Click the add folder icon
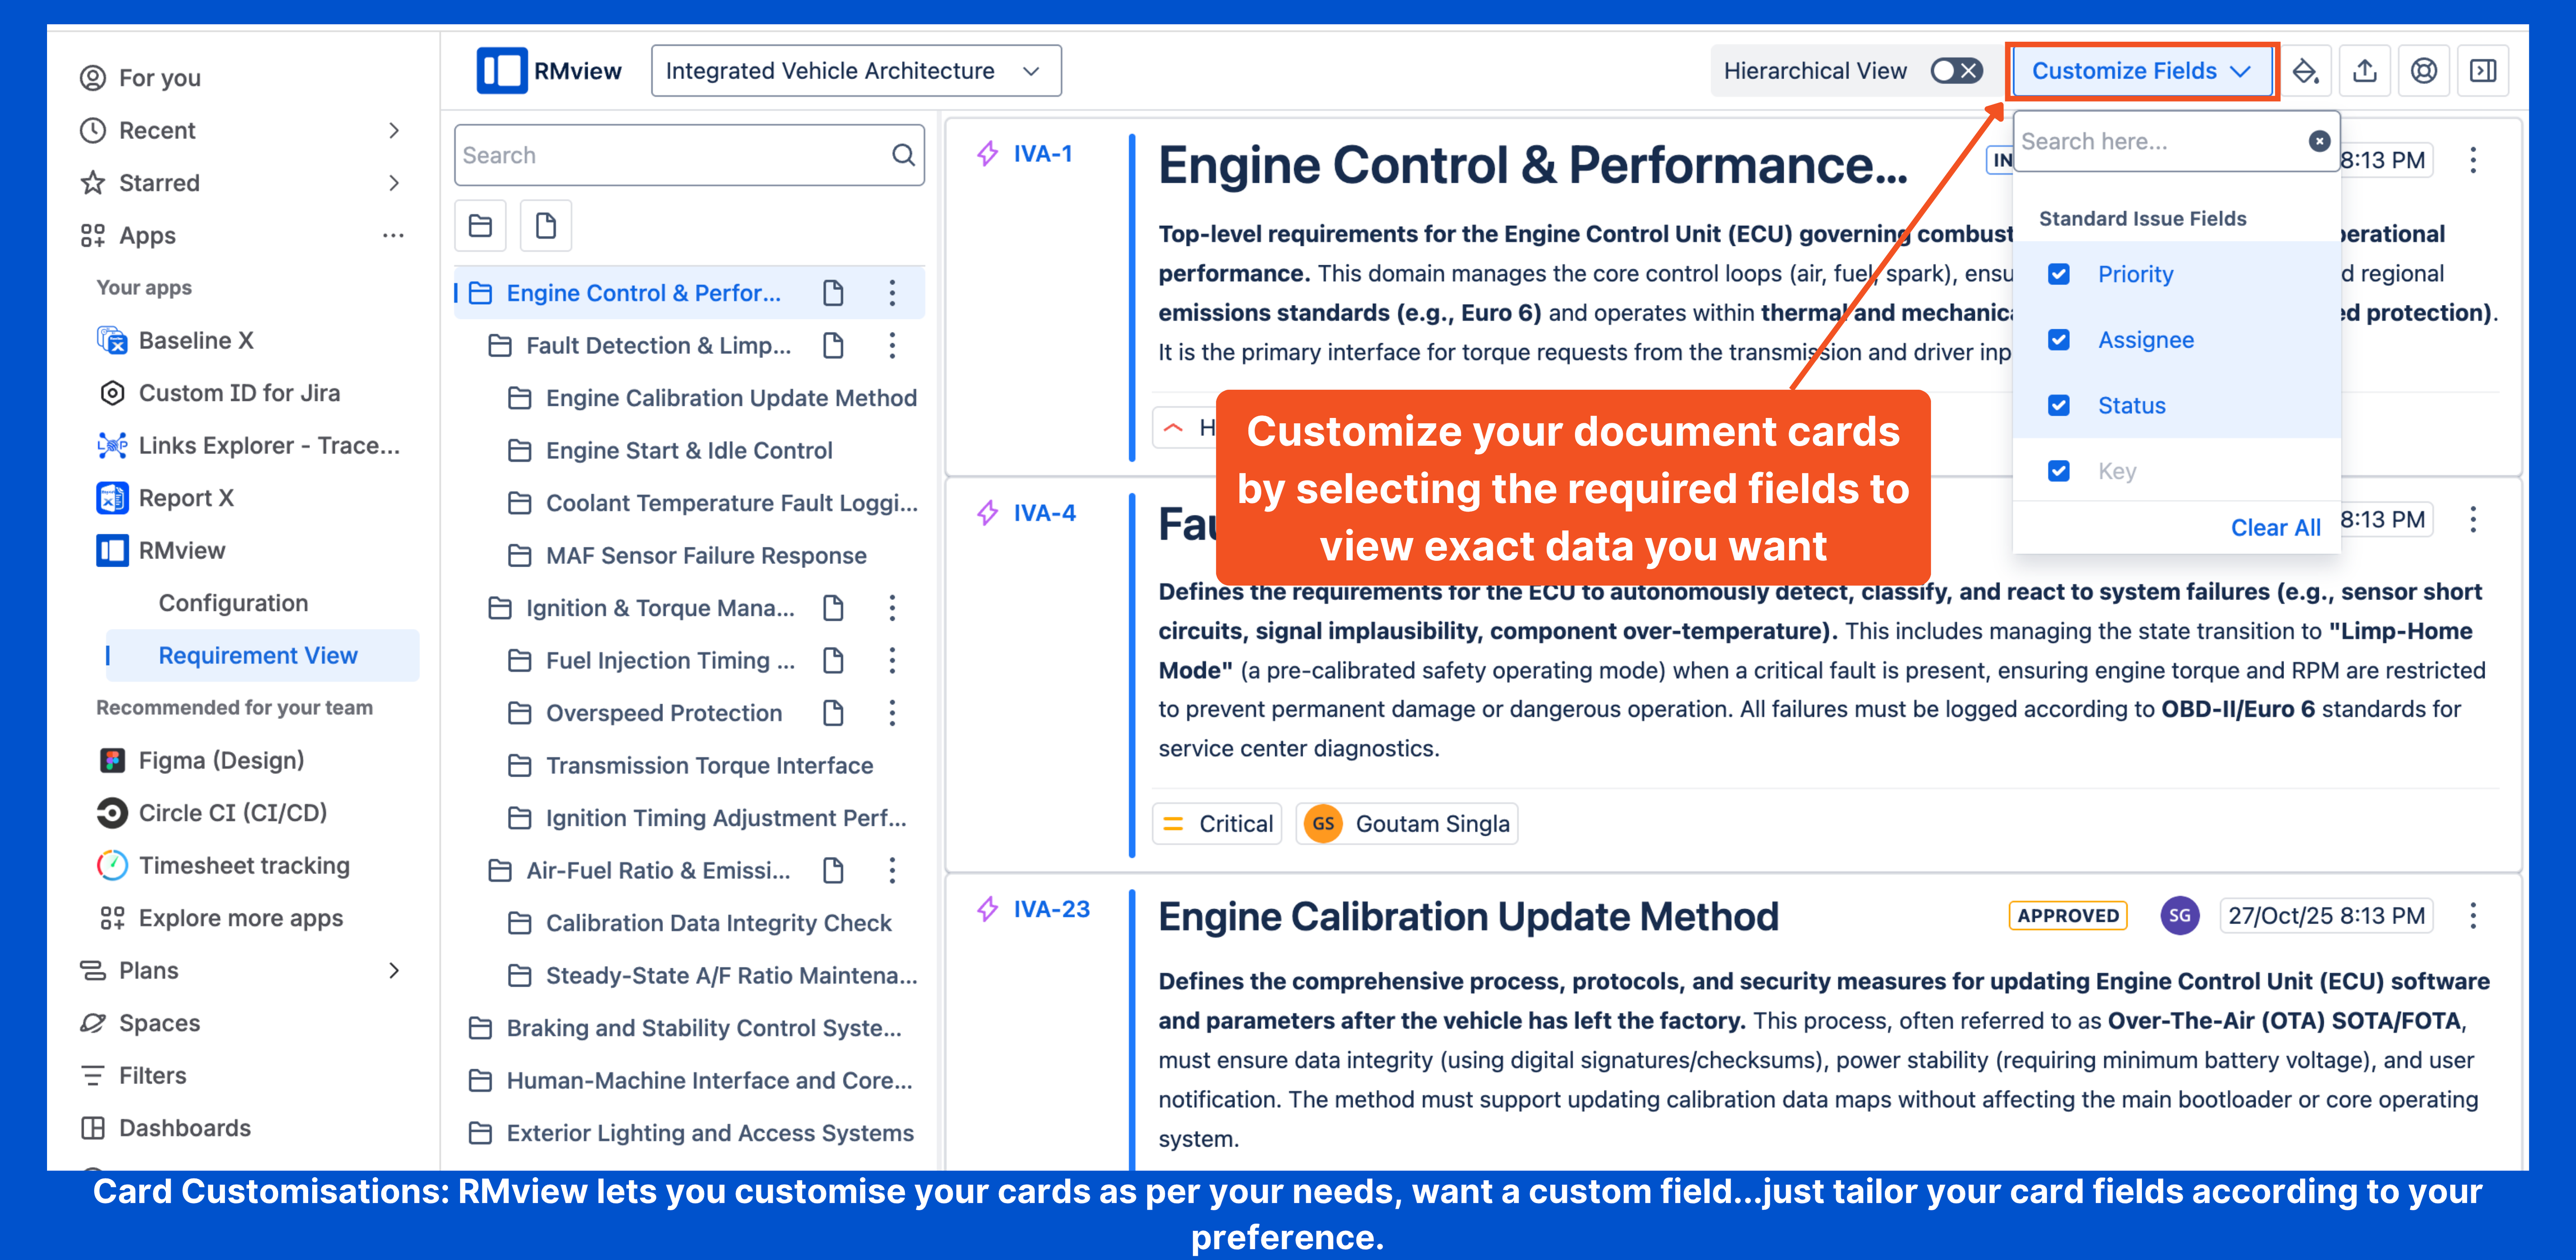This screenshot has height=1260, width=2576. [x=480, y=226]
